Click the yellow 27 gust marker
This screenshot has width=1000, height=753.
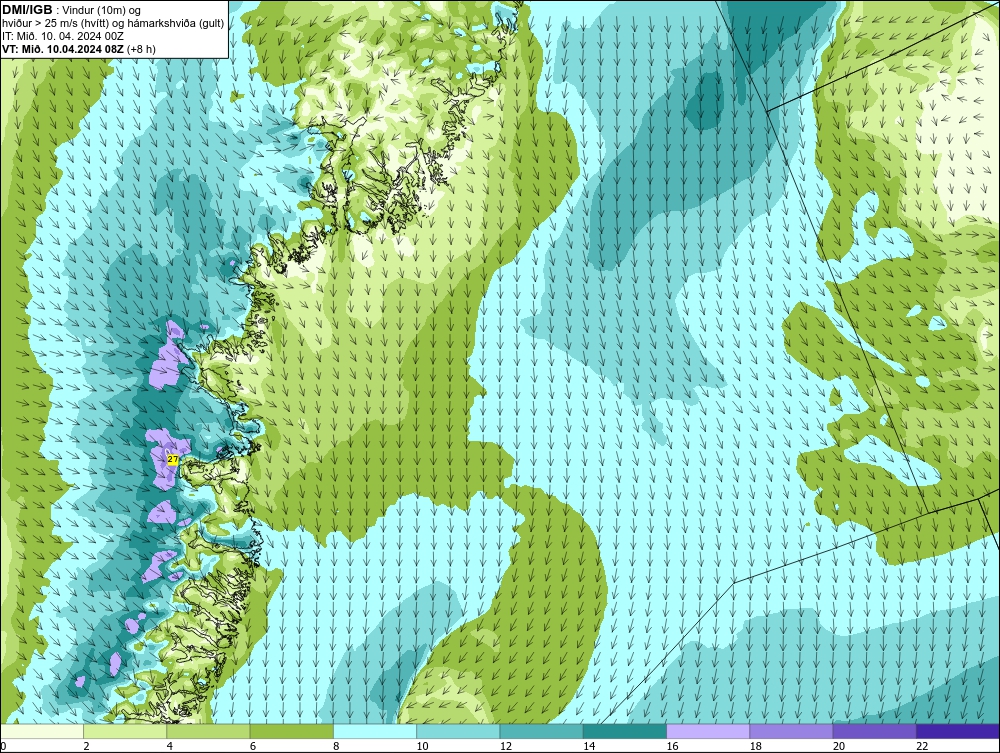pyautogui.click(x=173, y=459)
